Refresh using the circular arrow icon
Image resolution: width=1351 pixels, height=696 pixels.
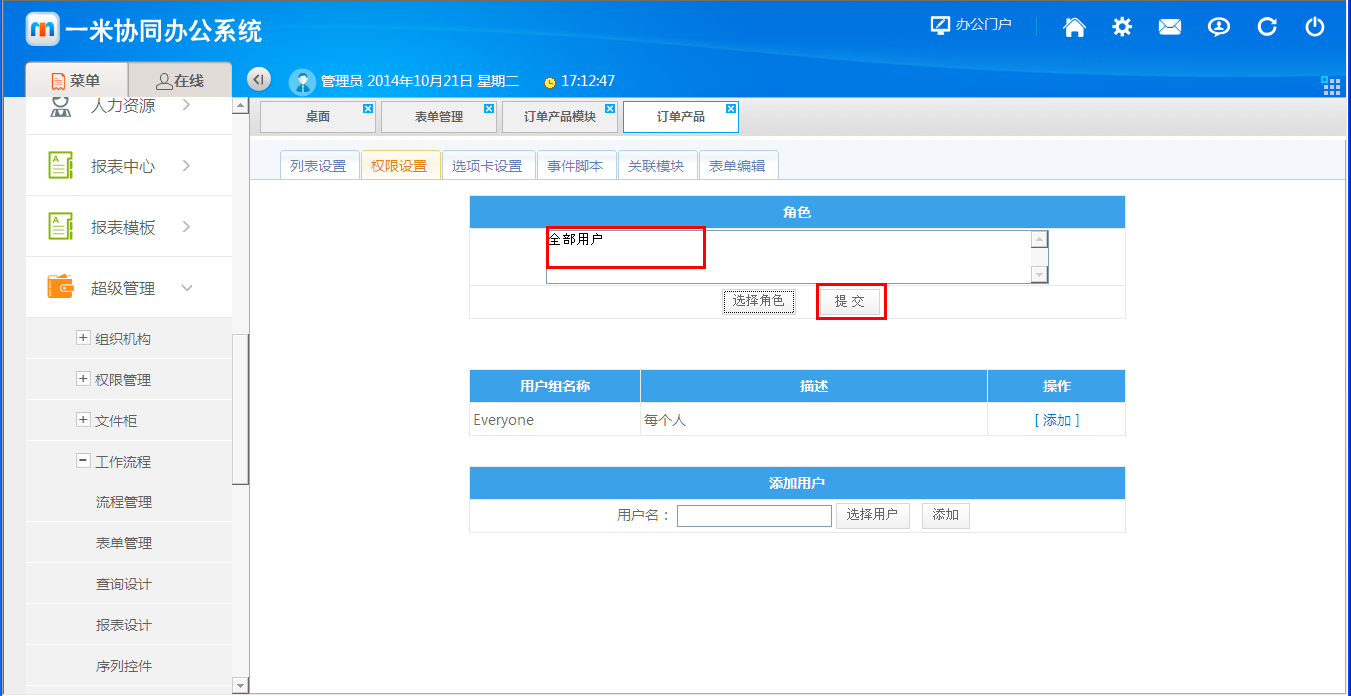pyautogui.click(x=1267, y=27)
